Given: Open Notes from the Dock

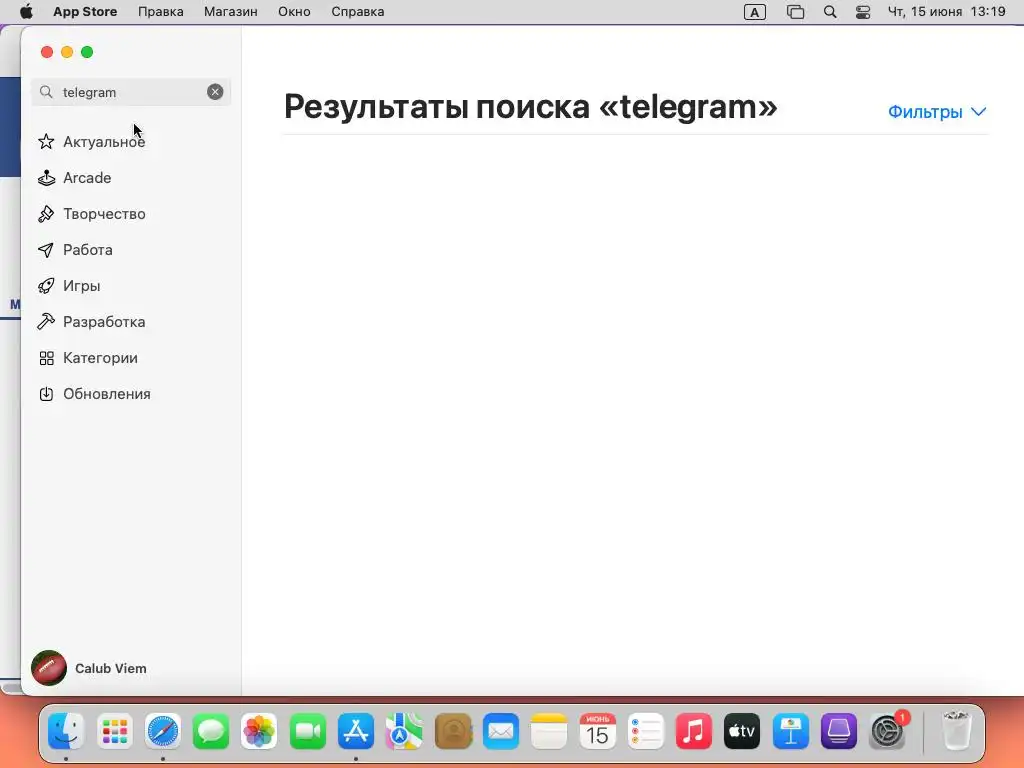Looking at the screenshot, I should coord(549,731).
